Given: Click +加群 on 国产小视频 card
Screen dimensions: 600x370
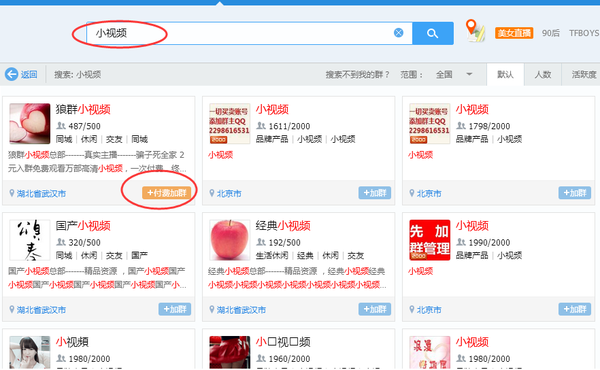Looking at the screenshot, I should click(174, 309).
